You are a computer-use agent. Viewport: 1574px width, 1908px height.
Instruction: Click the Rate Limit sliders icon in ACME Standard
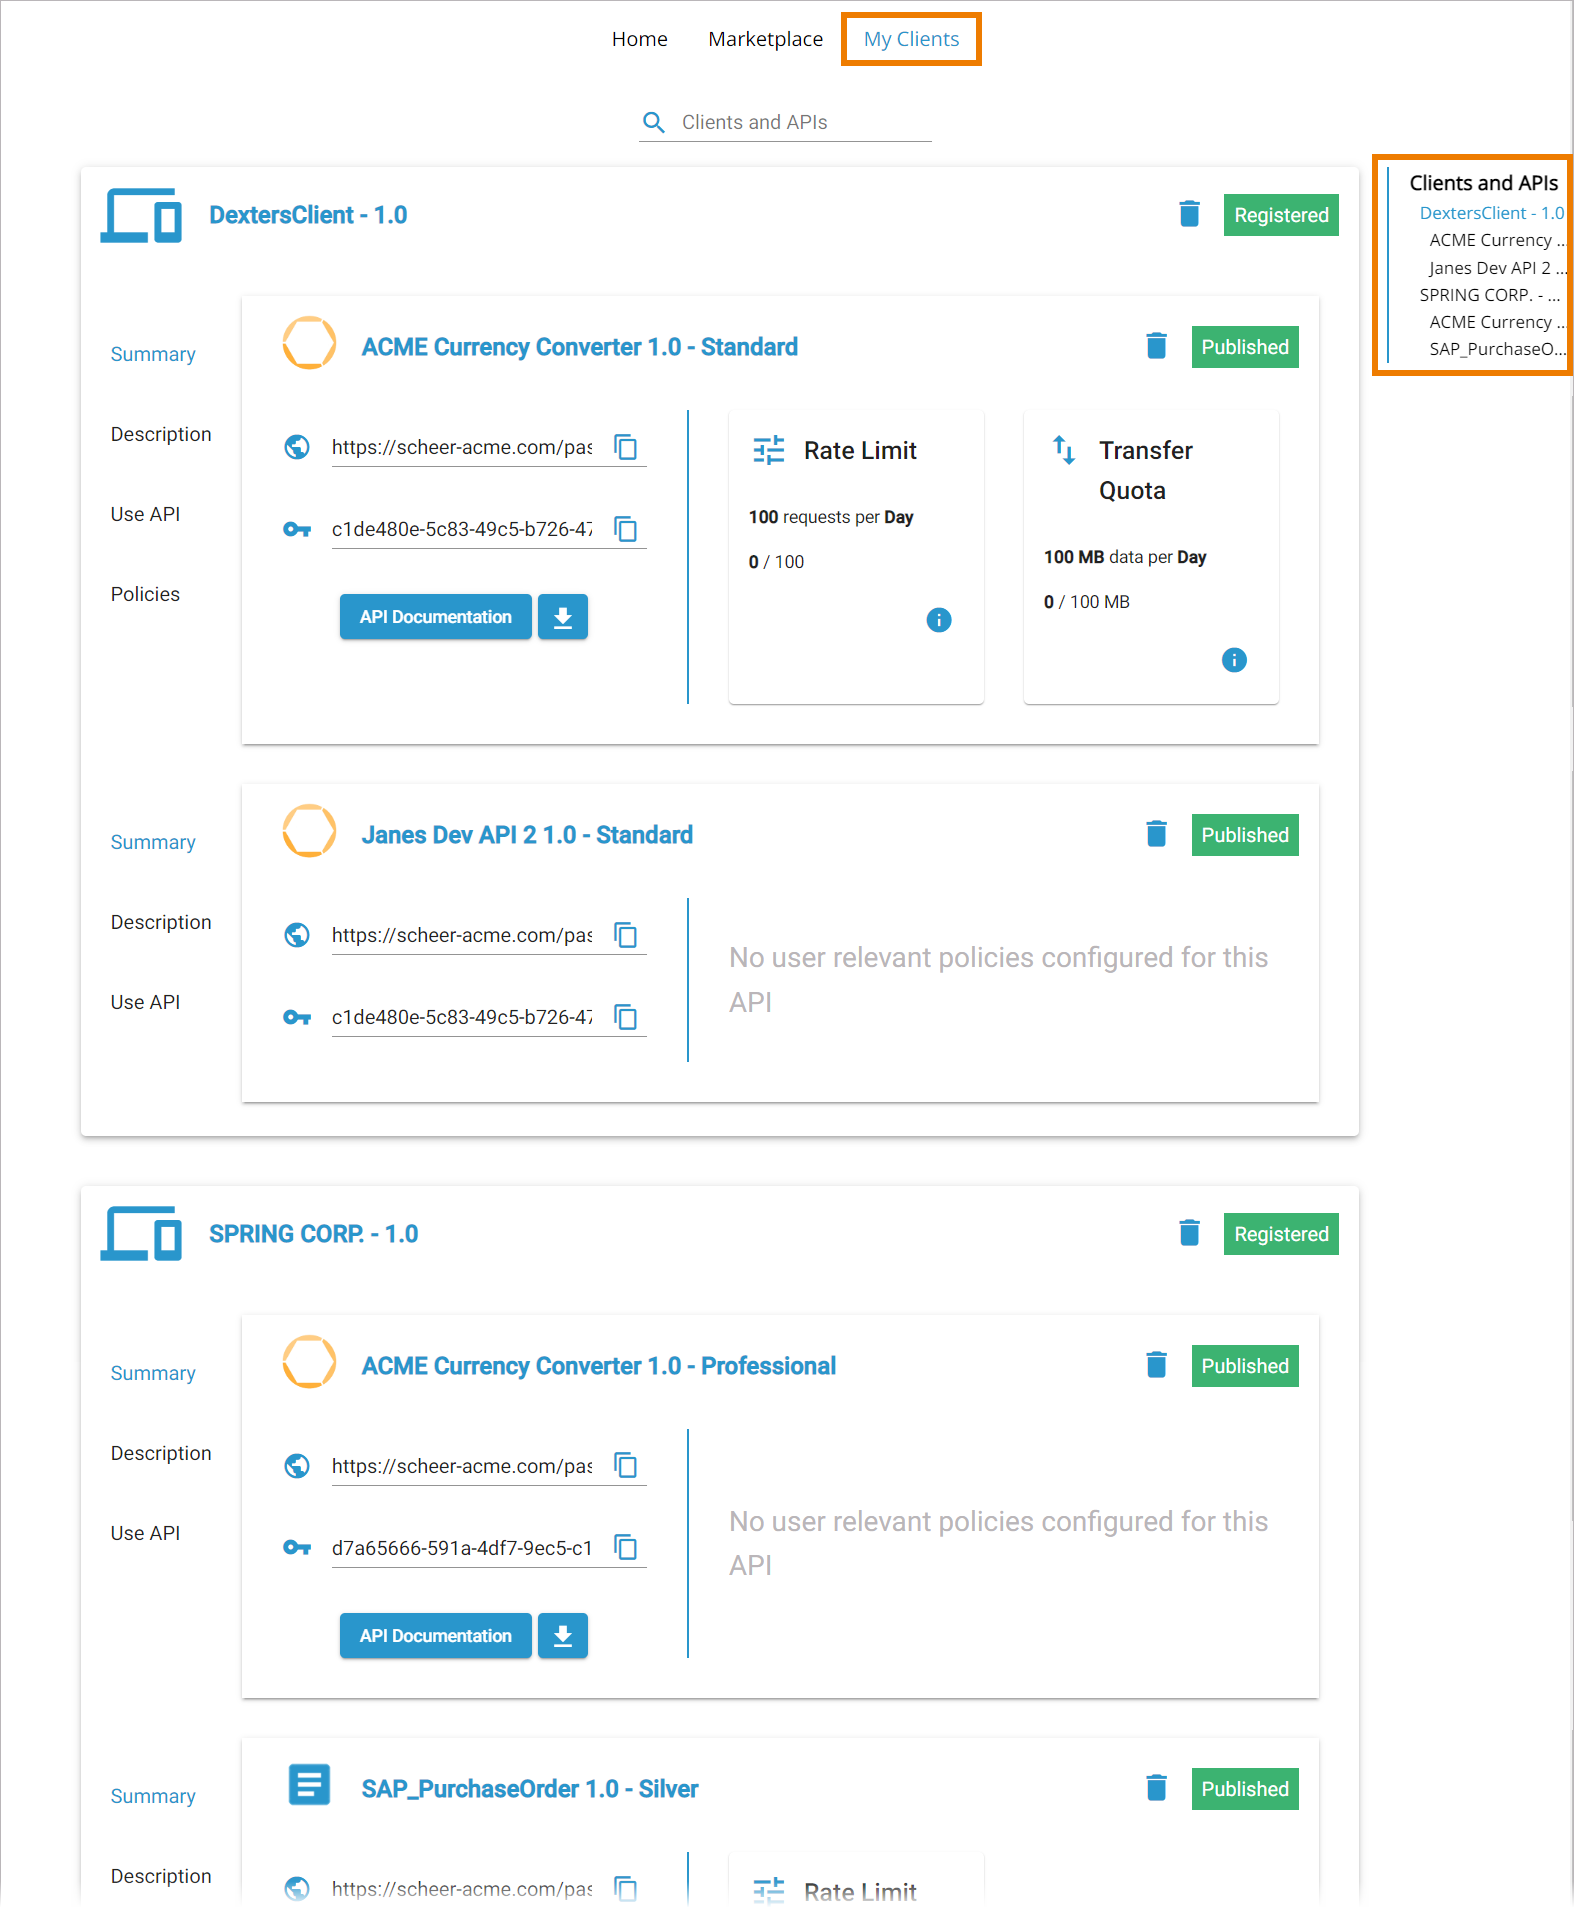click(x=769, y=451)
